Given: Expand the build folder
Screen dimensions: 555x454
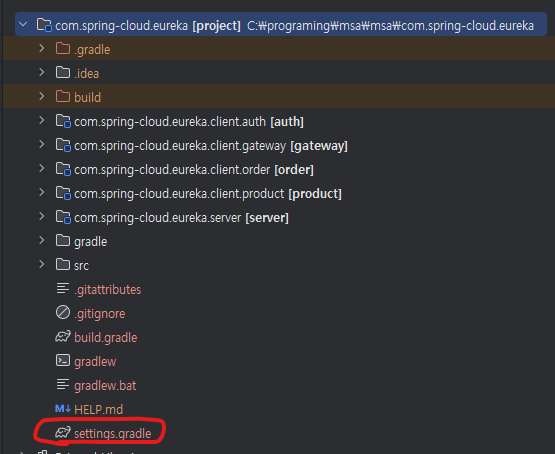Looking at the screenshot, I should (42, 96).
